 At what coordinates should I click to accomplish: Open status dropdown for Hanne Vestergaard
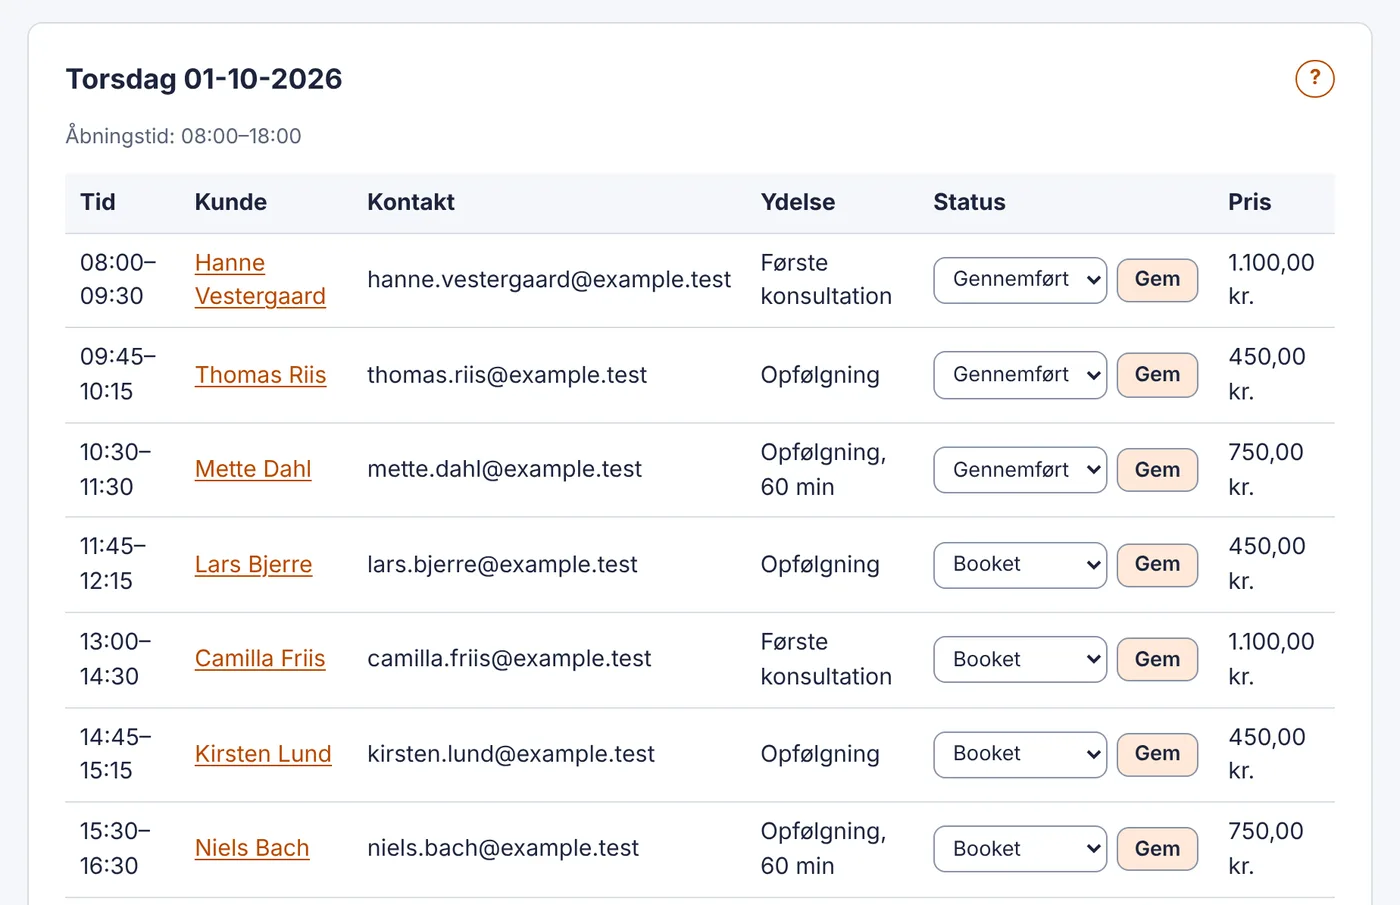(1020, 280)
